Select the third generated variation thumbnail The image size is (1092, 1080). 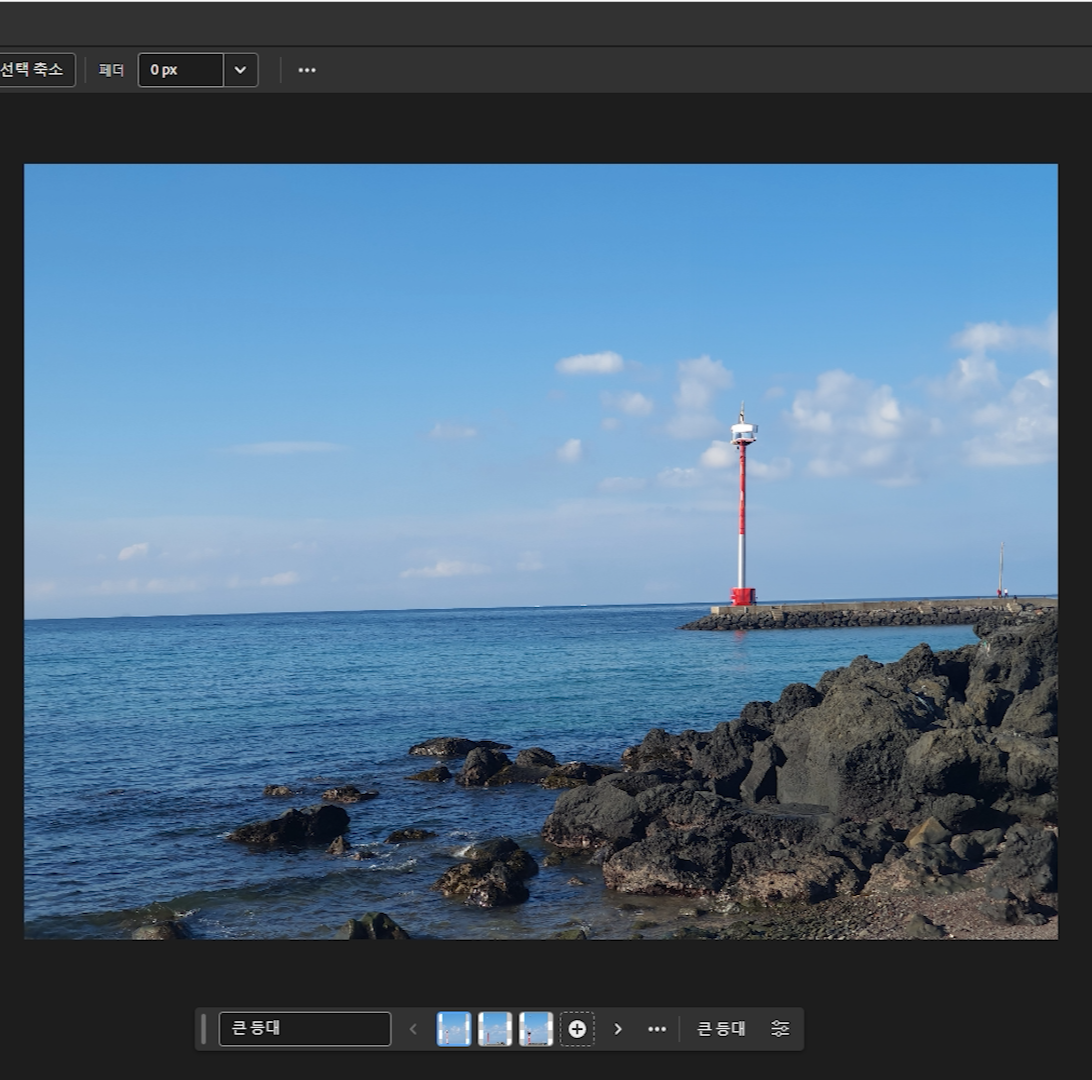click(536, 1028)
